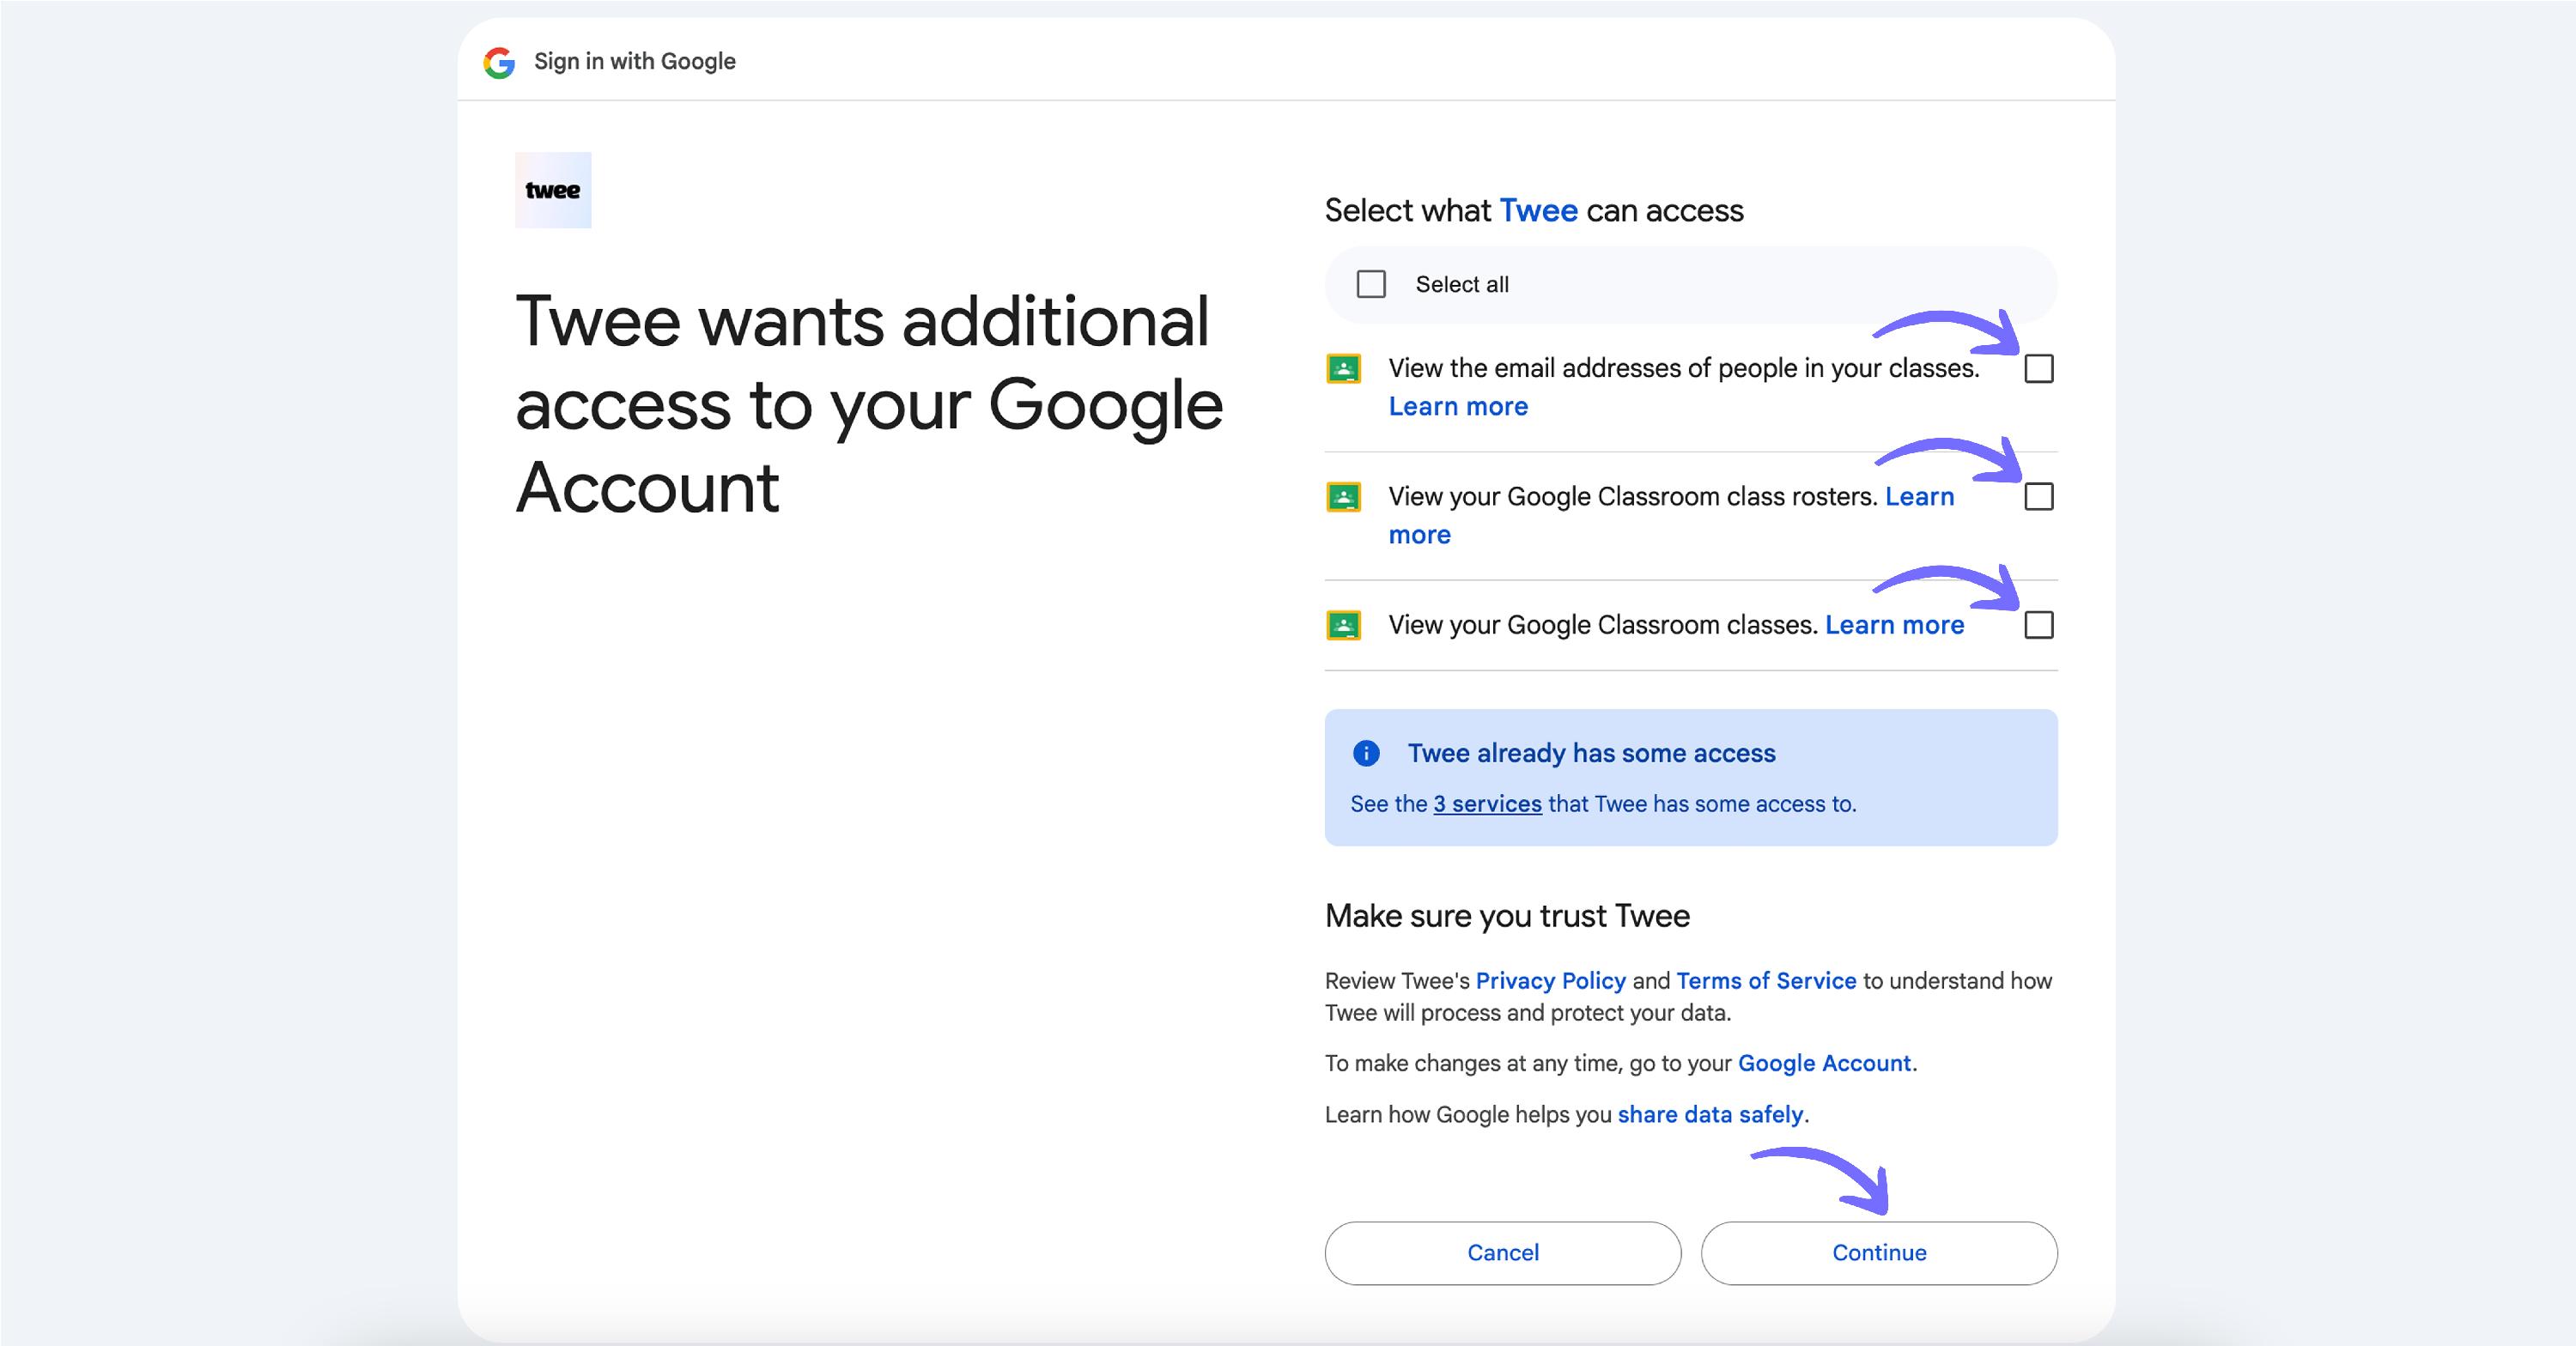Click the Twee app logo
The width and height of the screenshot is (2576, 1346).
click(553, 190)
